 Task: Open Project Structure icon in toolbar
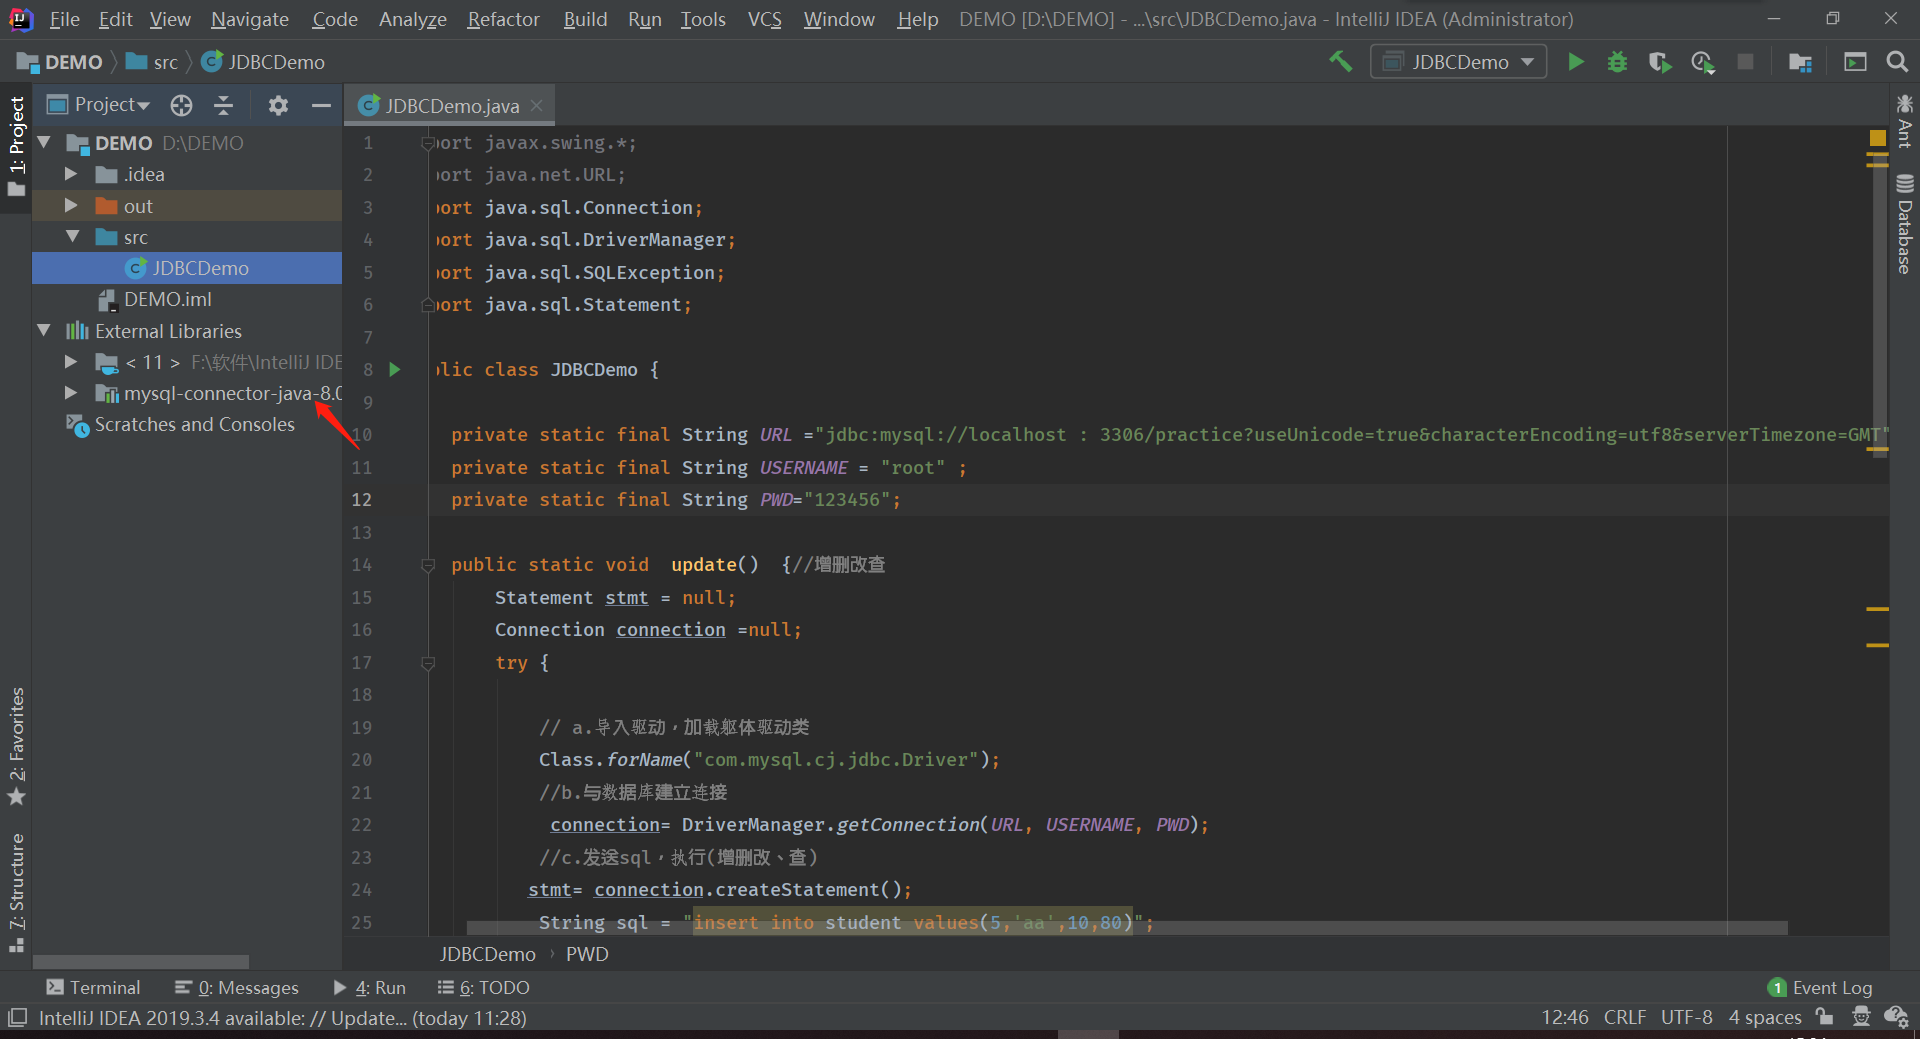click(x=1800, y=62)
